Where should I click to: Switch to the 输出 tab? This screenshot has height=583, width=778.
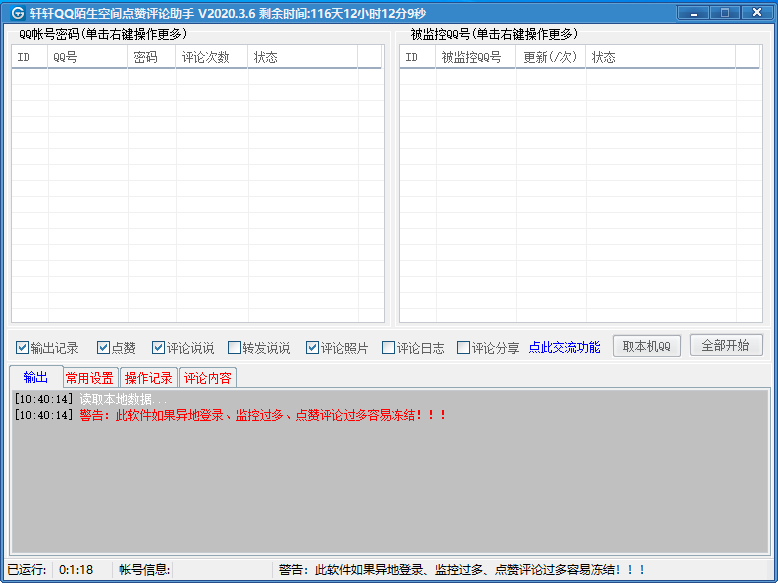35,377
